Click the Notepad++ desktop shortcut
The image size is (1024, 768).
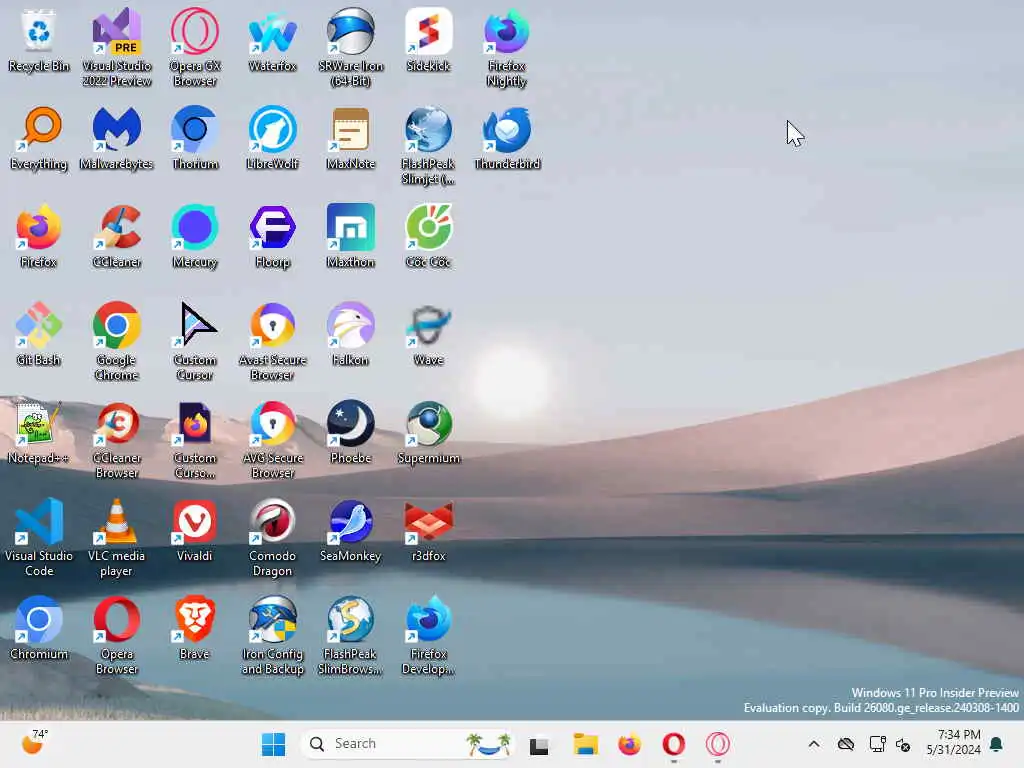tap(39, 433)
